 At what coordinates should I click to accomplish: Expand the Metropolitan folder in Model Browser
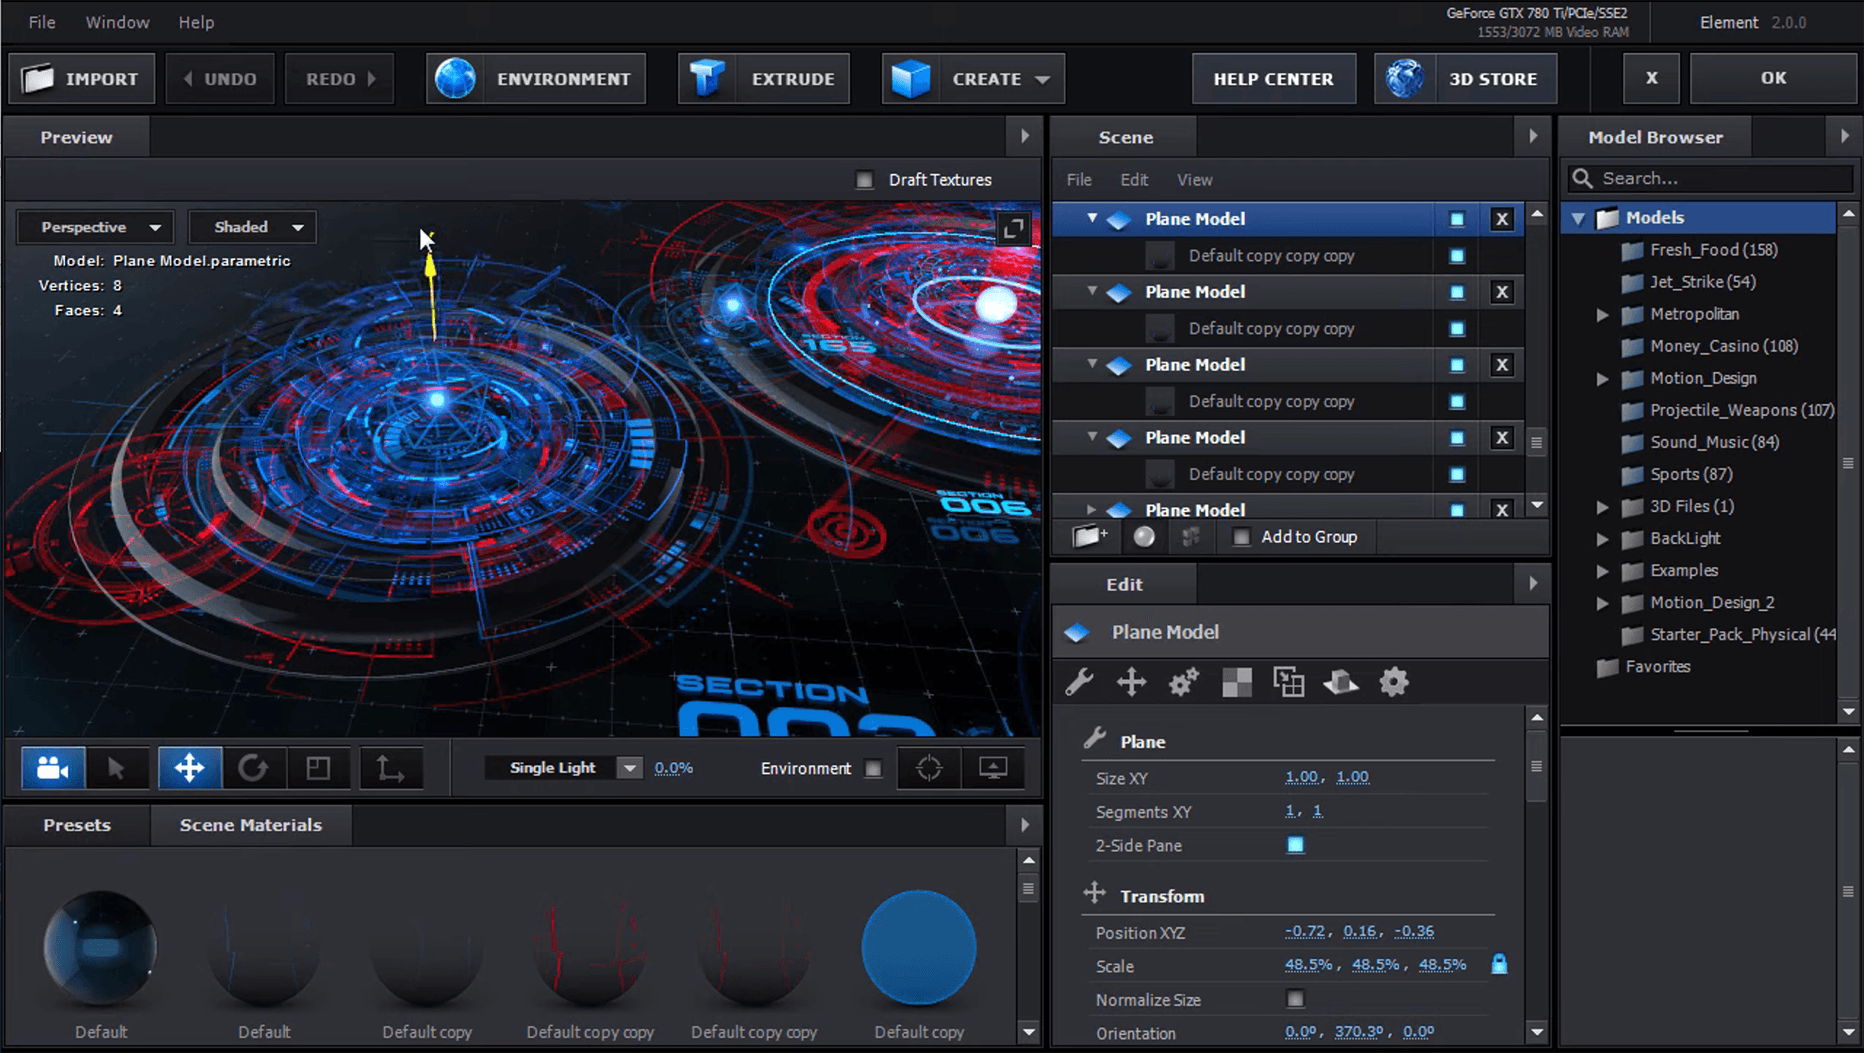1603,314
